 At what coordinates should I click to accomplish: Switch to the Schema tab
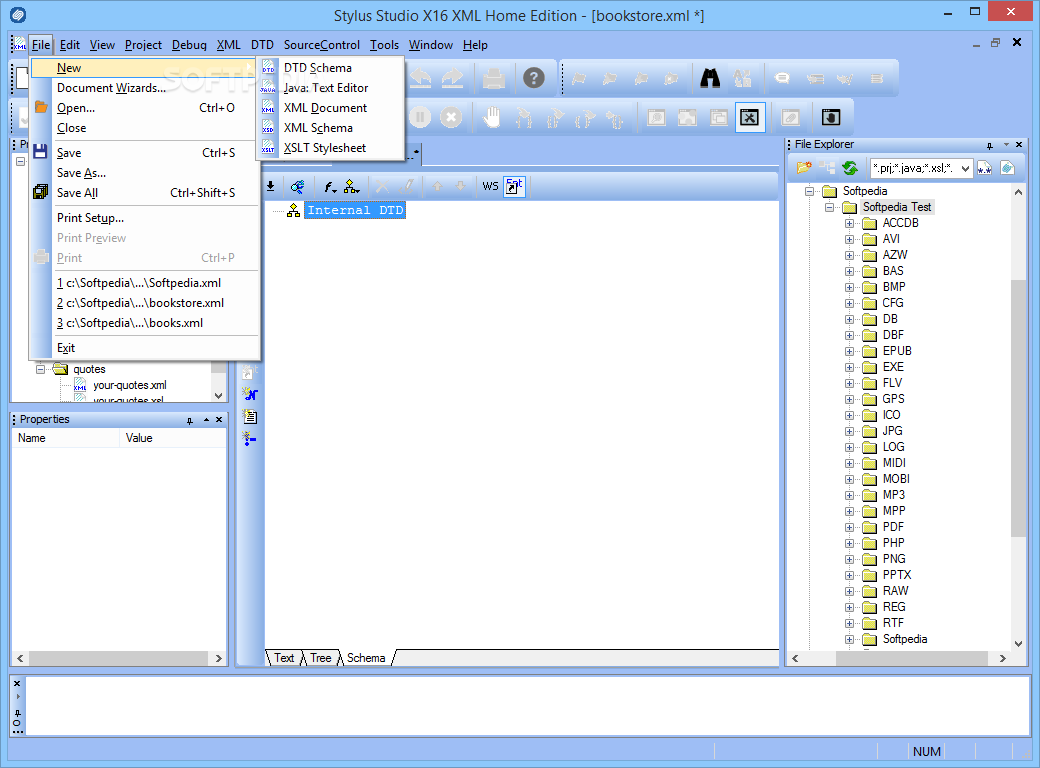click(366, 658)
